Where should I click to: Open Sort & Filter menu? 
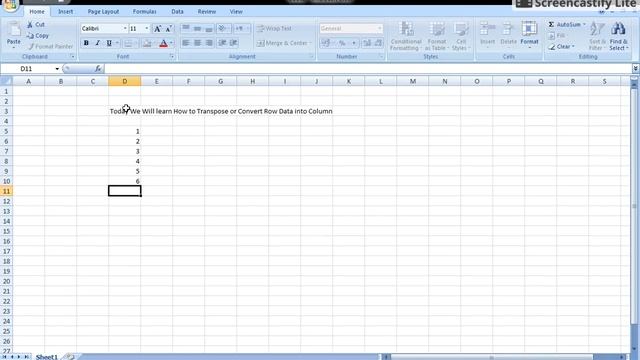(598, 37)
